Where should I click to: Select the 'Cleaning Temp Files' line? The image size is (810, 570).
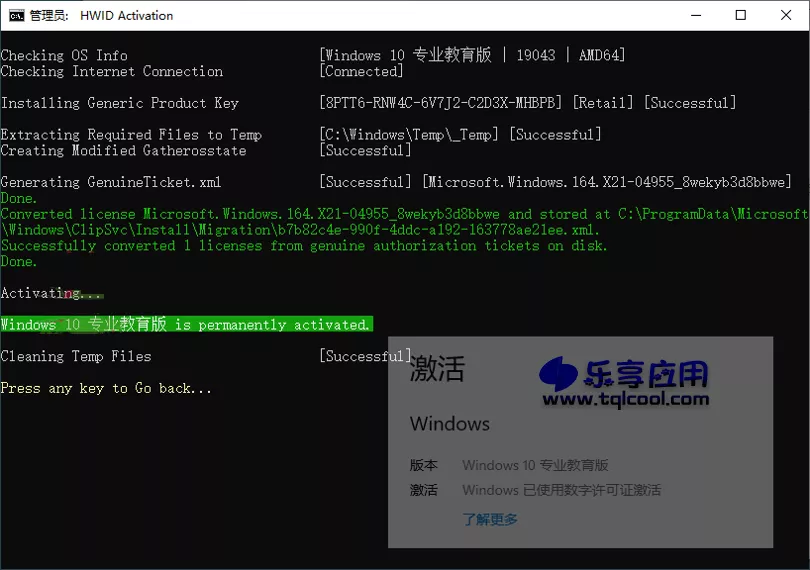[76, 356]
